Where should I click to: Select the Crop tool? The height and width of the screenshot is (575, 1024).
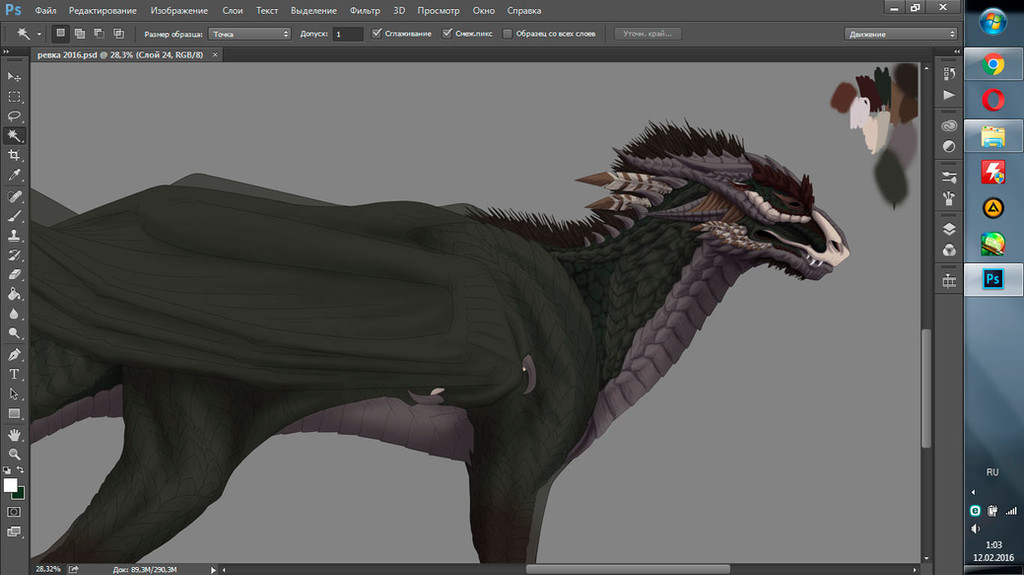click(14, 156)
